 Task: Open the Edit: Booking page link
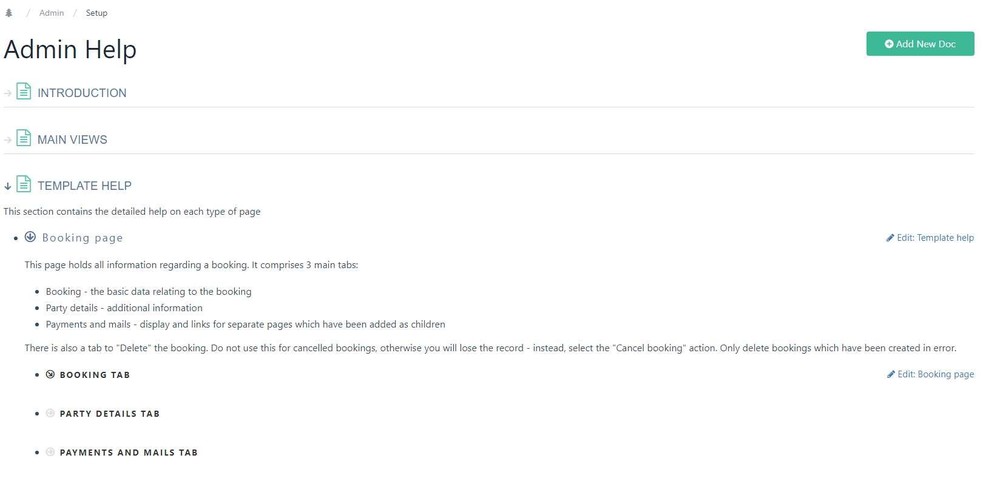pyautogui.click(x=930, y=374)
